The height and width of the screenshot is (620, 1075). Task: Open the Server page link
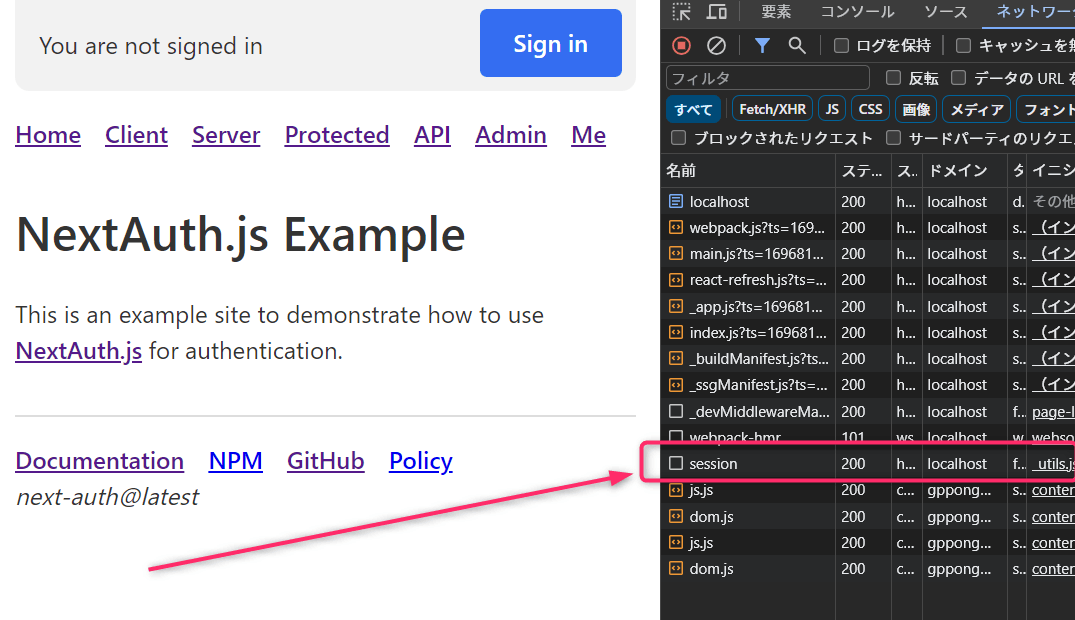(x=226, y=135)
